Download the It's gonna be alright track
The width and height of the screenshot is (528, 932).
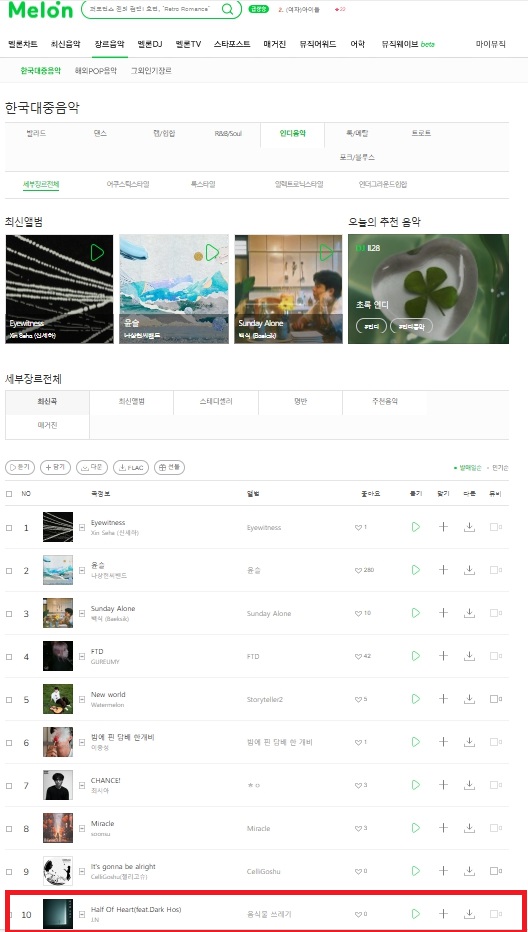point(469,871)
